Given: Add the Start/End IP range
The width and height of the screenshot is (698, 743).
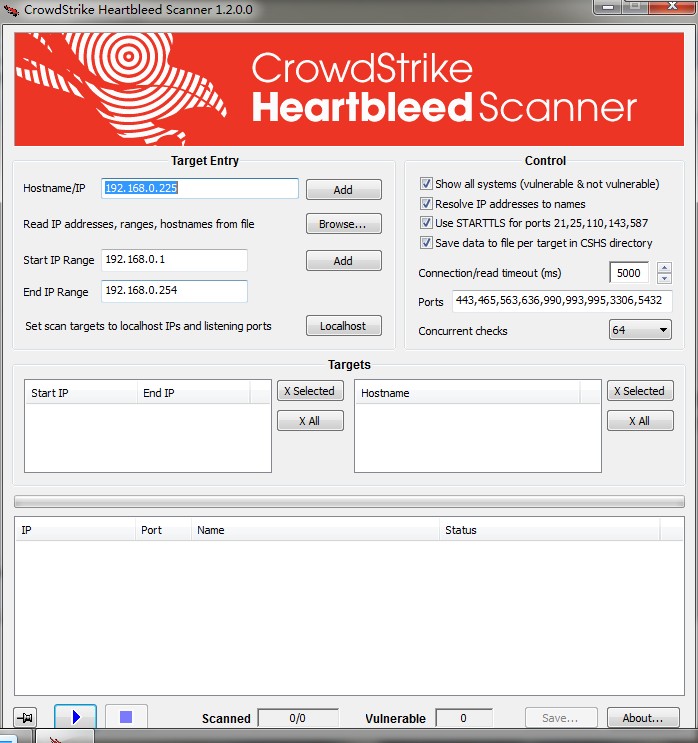Looking at the screenshot, I should [344, 261].
